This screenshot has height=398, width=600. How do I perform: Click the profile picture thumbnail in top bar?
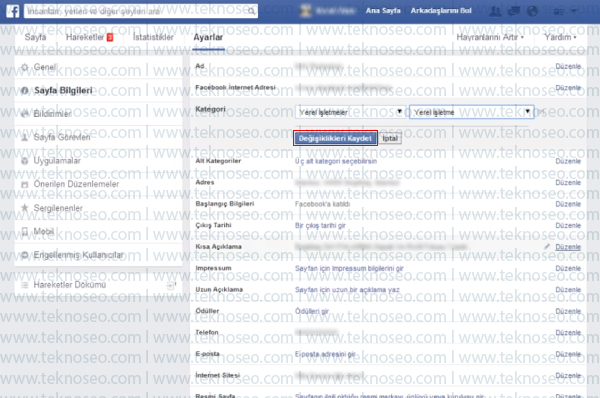point(306,11)
